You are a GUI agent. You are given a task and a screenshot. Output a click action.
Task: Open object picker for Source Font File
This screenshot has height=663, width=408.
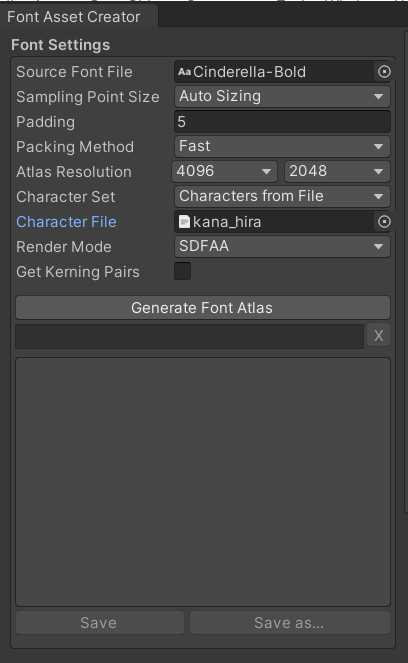tap(384, 72)
